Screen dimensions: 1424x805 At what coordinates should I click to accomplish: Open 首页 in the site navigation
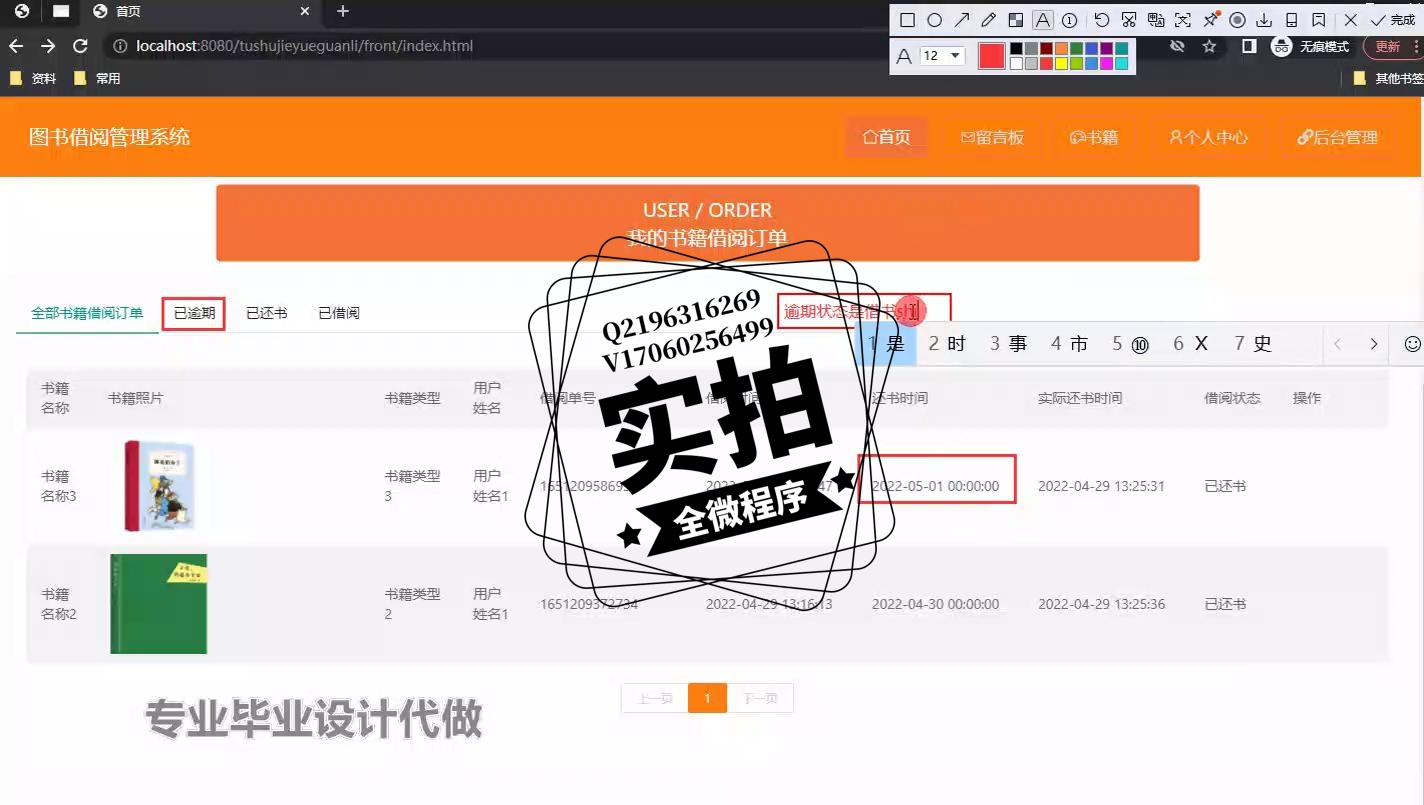click(x=887, y=137)
